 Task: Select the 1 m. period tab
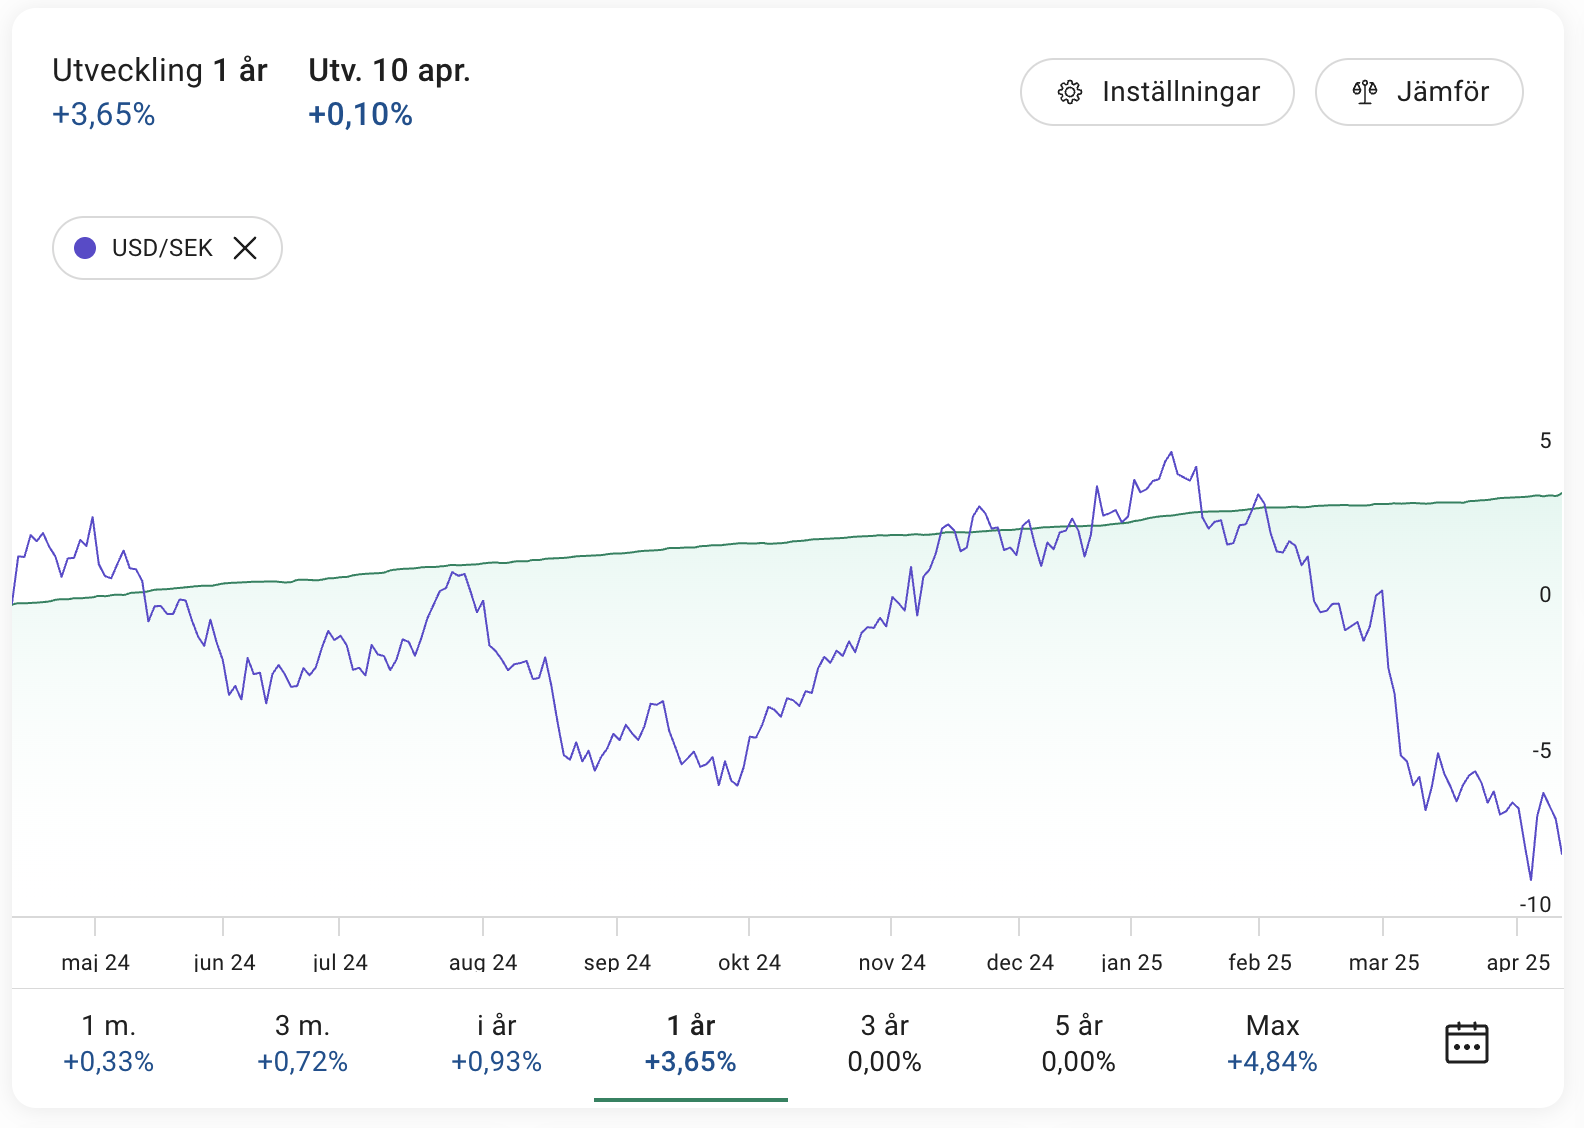(108, 1043)
